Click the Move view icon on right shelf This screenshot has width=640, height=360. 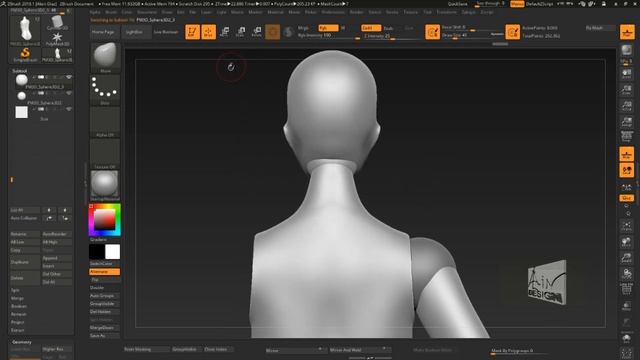pyautogui.click(x=627, y=242)
